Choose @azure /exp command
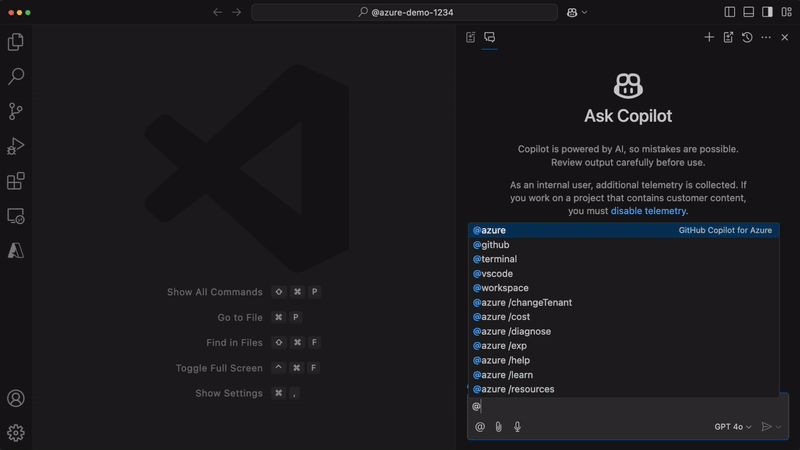The image size is (800, 450). (623, 345)
